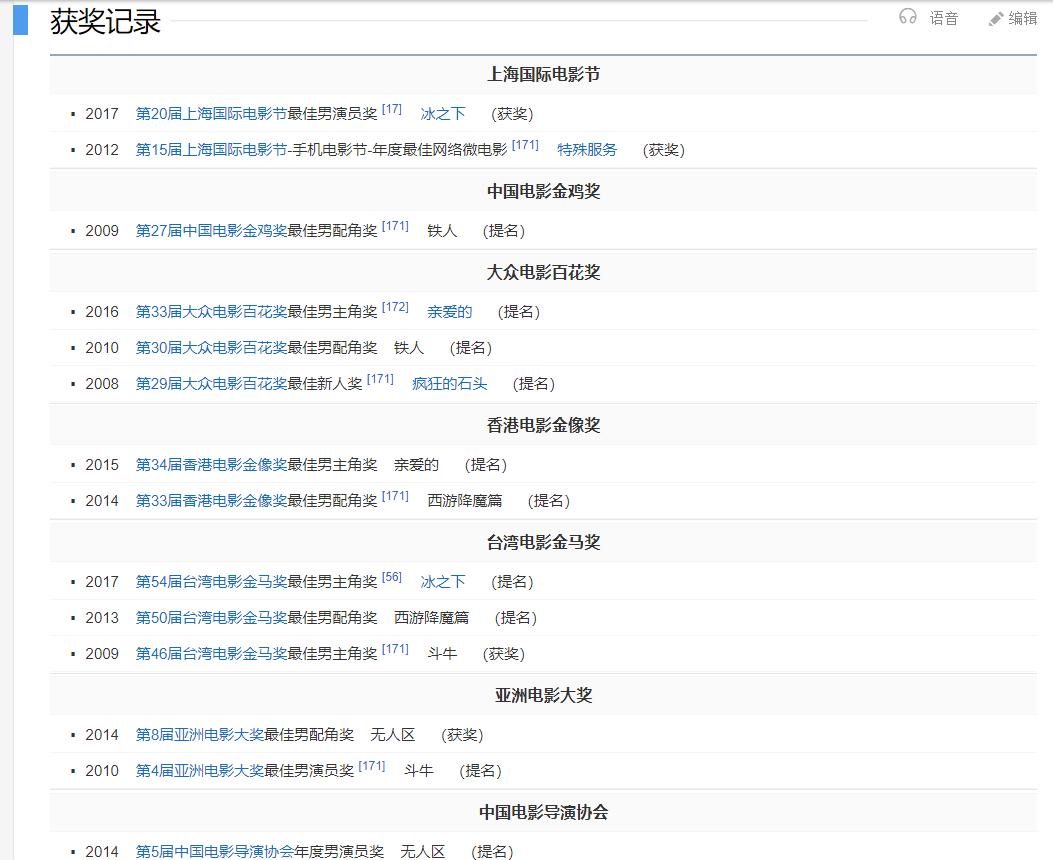This screenshot has height=860, width=1053.
Task: Open the 特殊服务 micro-film link
Action: pyautogui.click(x=585, y=150)
